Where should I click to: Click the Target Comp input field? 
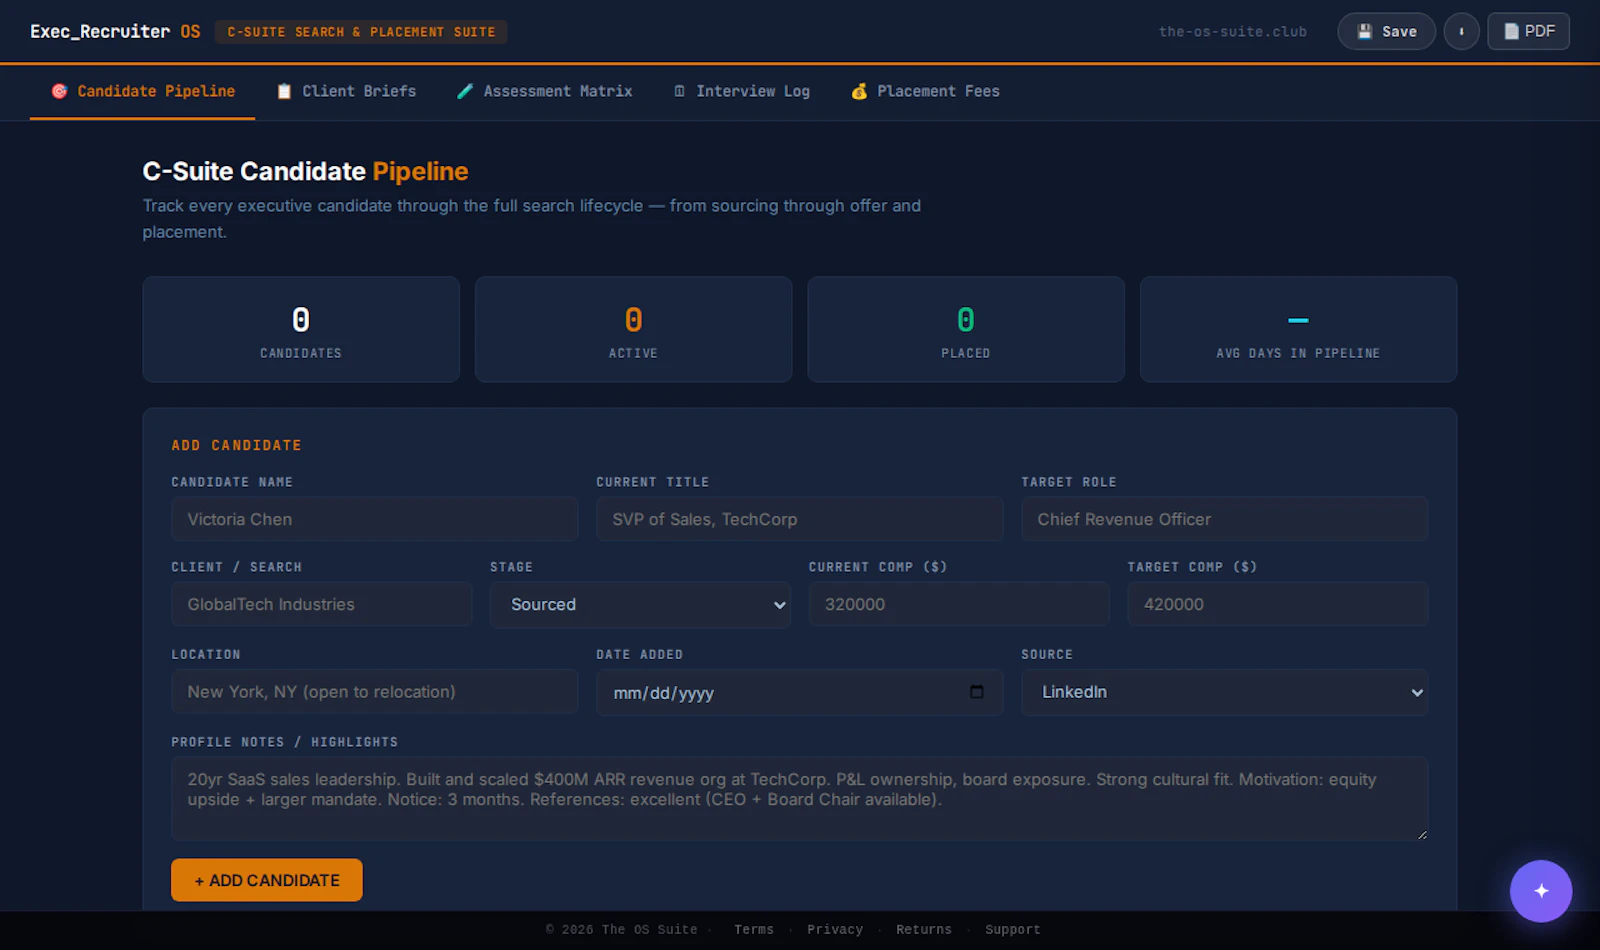point(1278,604)
